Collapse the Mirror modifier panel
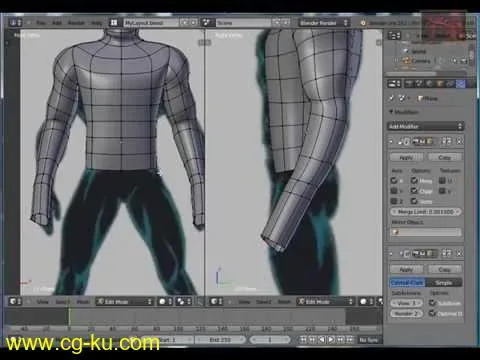Screen dimensions: 480x360 pyautogui.click(x=391, y=141)
